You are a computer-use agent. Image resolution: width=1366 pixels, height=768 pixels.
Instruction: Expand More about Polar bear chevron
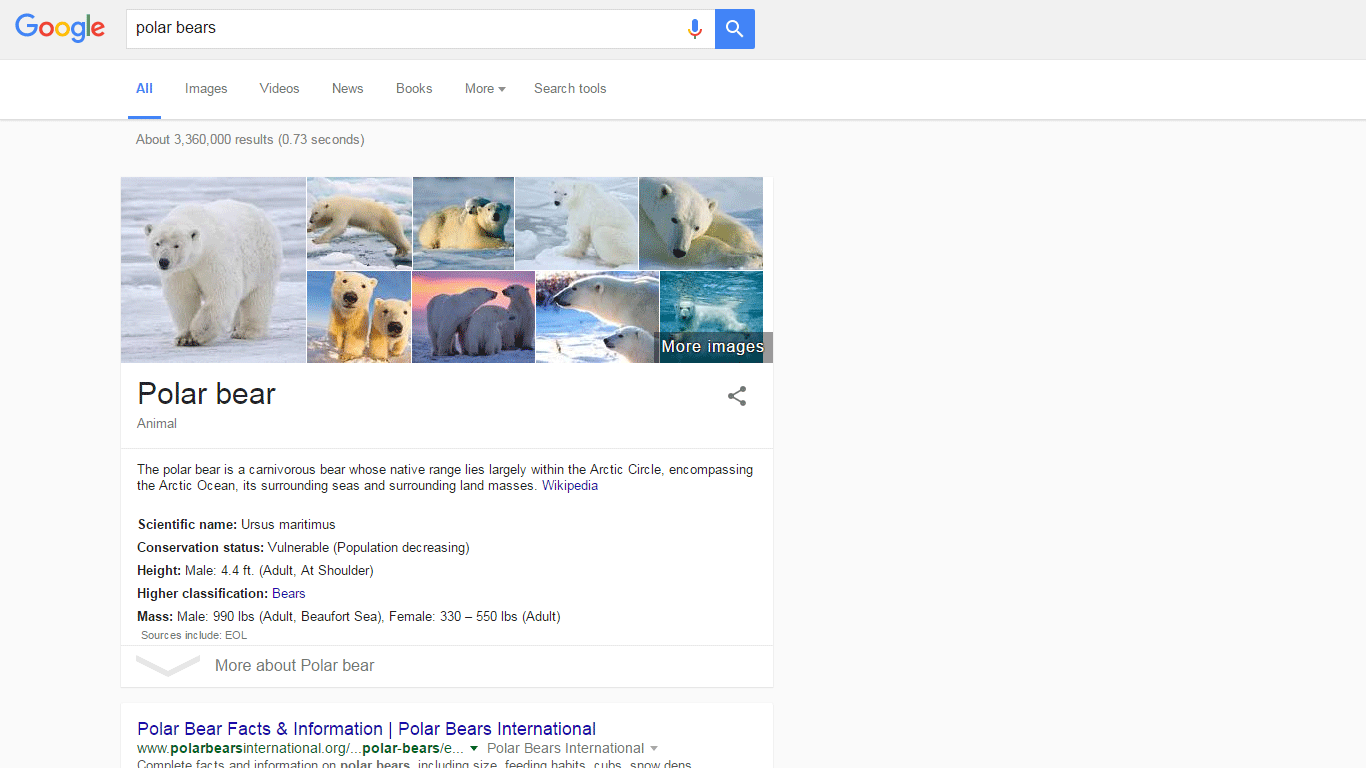pos(168,666)
